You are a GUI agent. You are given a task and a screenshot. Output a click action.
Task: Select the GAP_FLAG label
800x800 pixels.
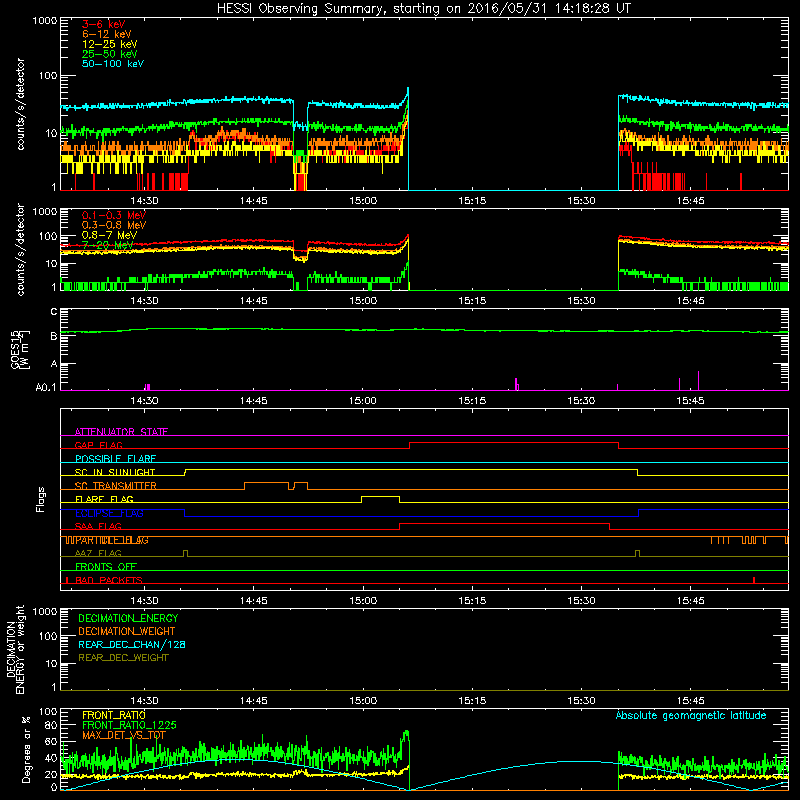pyautogui.click(x=98, y=445)
